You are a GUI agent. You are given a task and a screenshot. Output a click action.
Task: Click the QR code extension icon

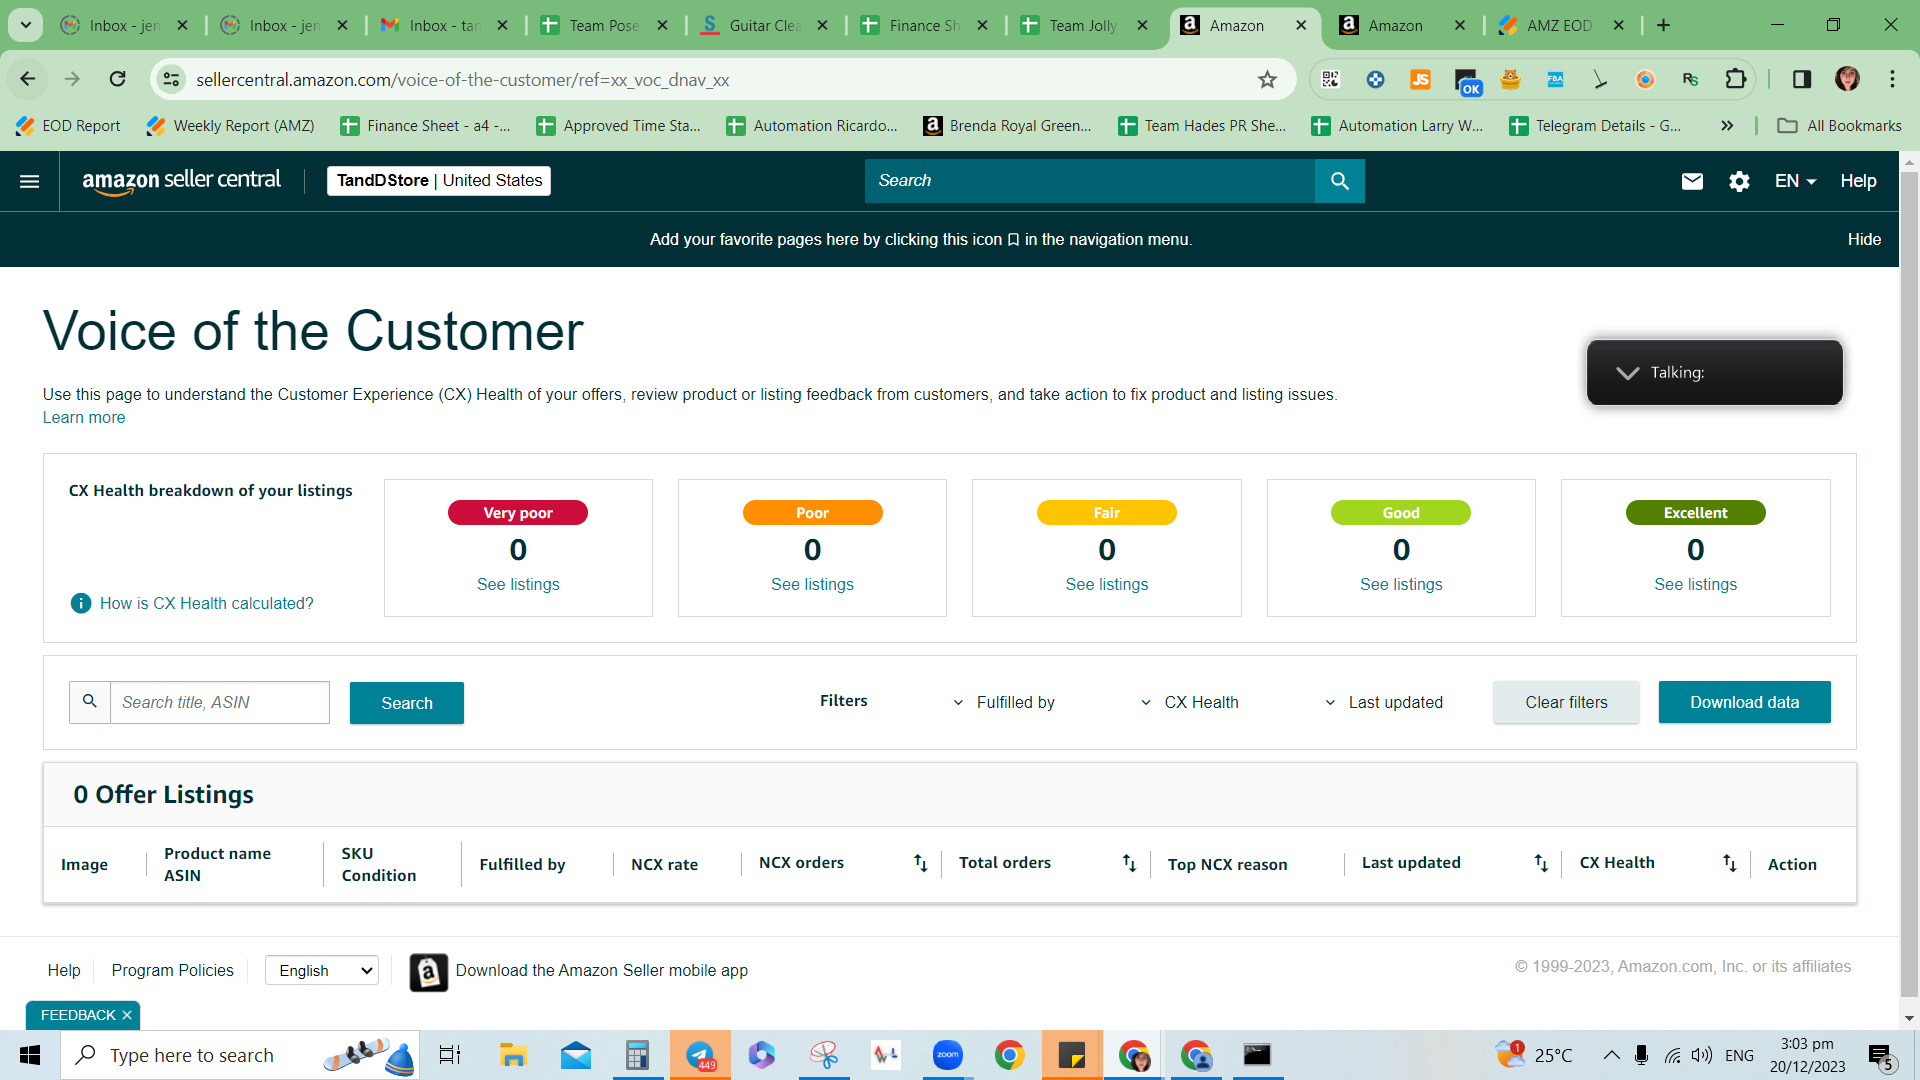tap(1330, 79)
